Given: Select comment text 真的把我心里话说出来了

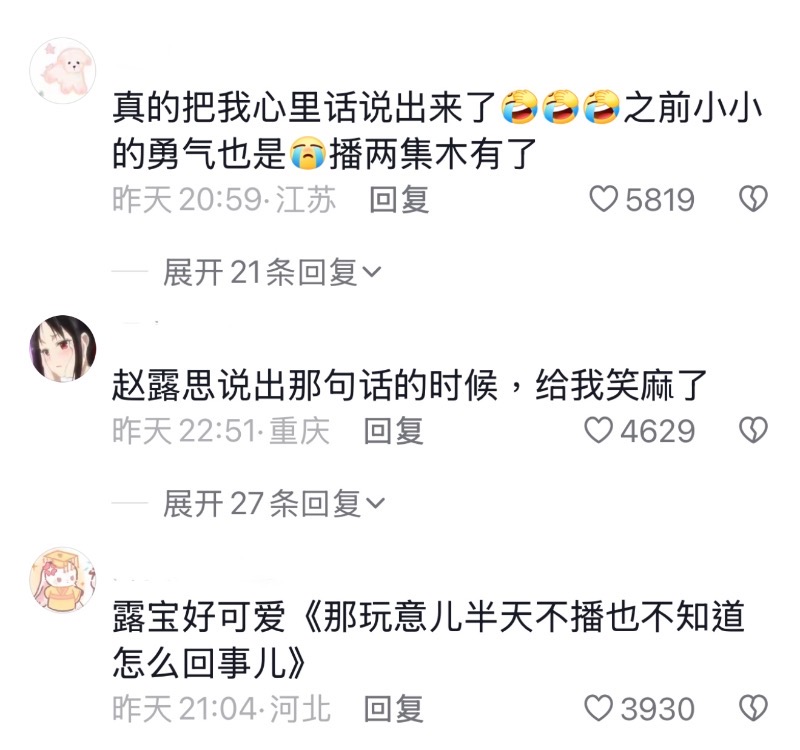Looking at the screenshot, I should point(304,108).
